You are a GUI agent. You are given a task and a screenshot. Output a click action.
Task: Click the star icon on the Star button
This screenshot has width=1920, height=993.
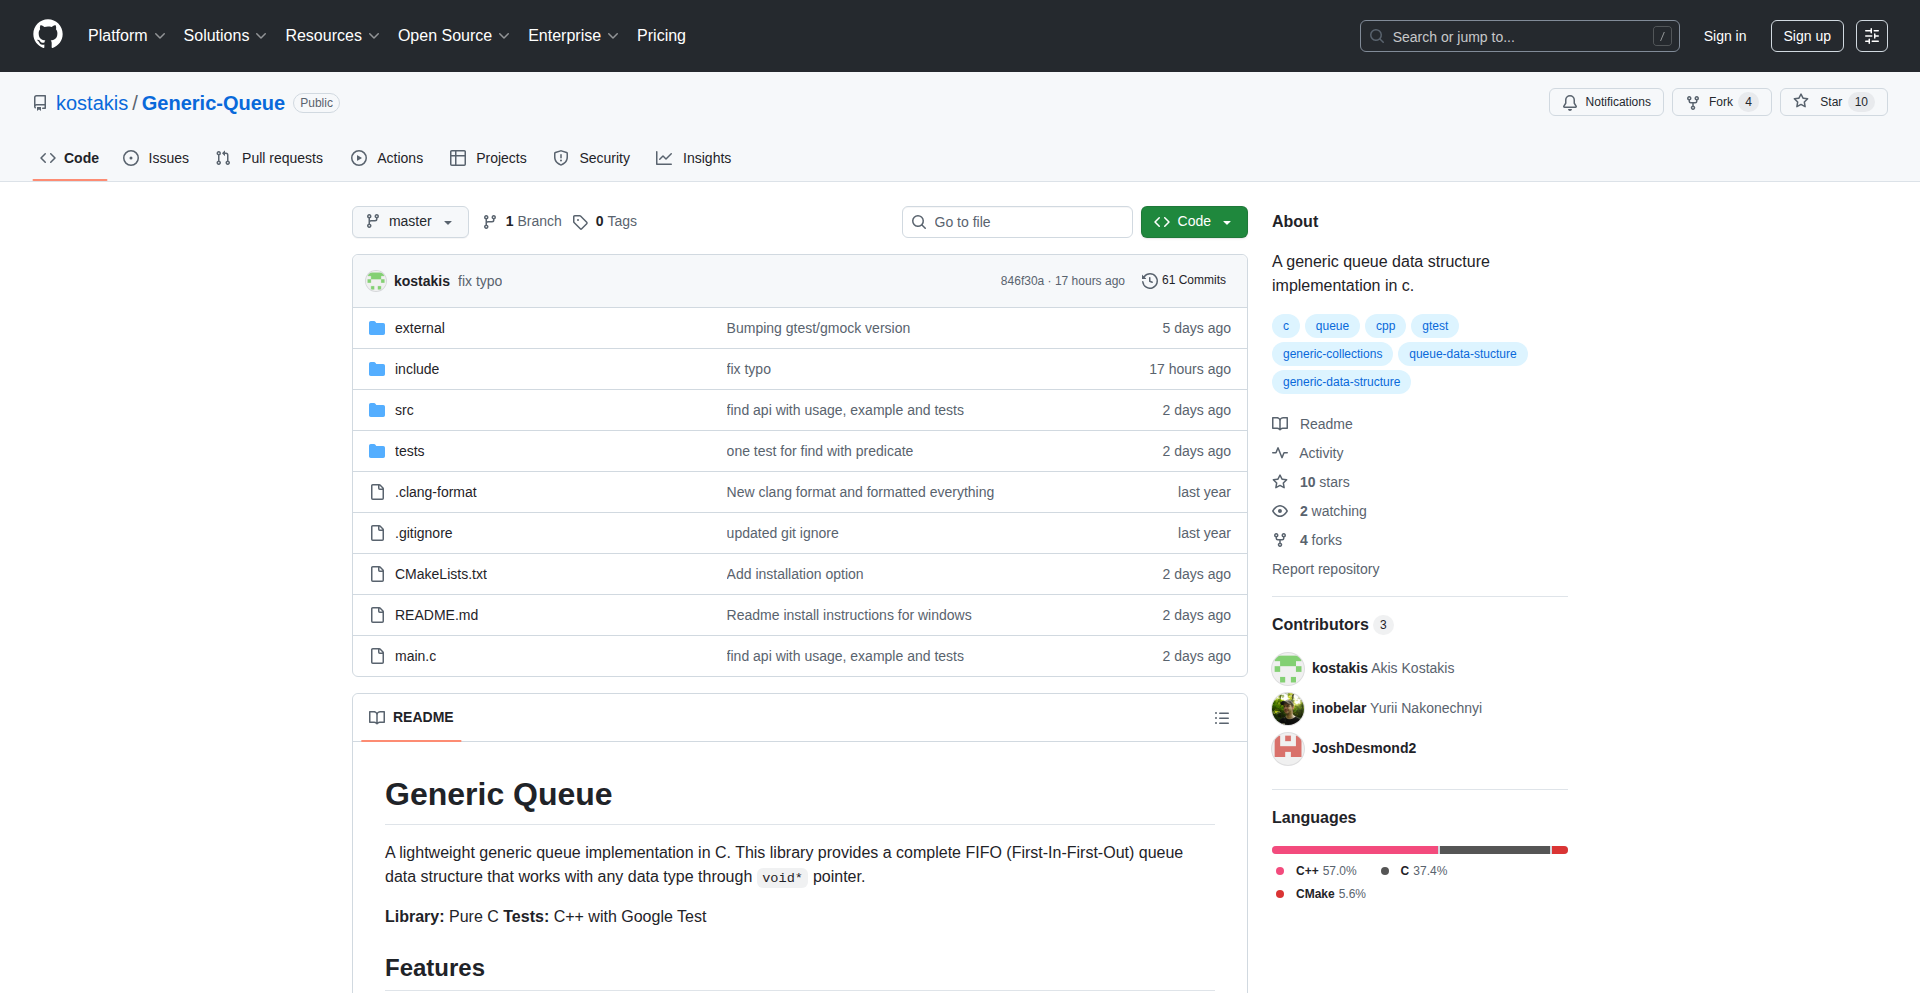click(x=1801, y=101)
